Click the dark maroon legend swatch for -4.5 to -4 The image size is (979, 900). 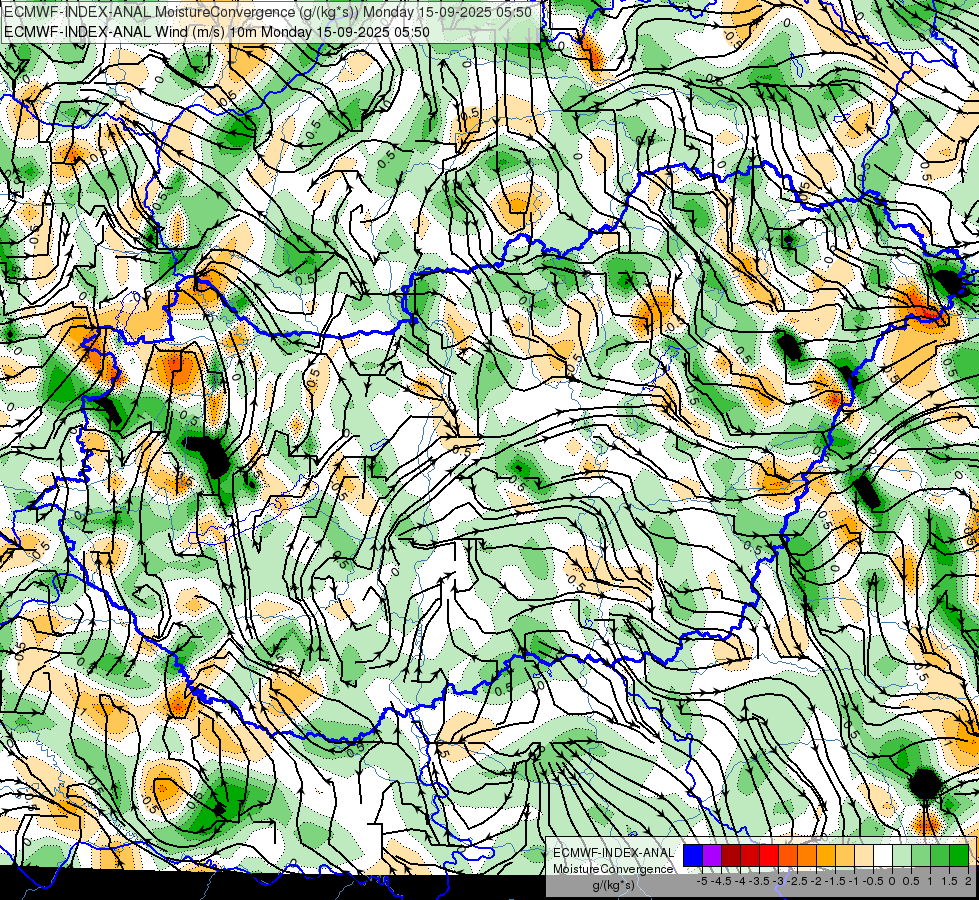[x=731, y=856]
